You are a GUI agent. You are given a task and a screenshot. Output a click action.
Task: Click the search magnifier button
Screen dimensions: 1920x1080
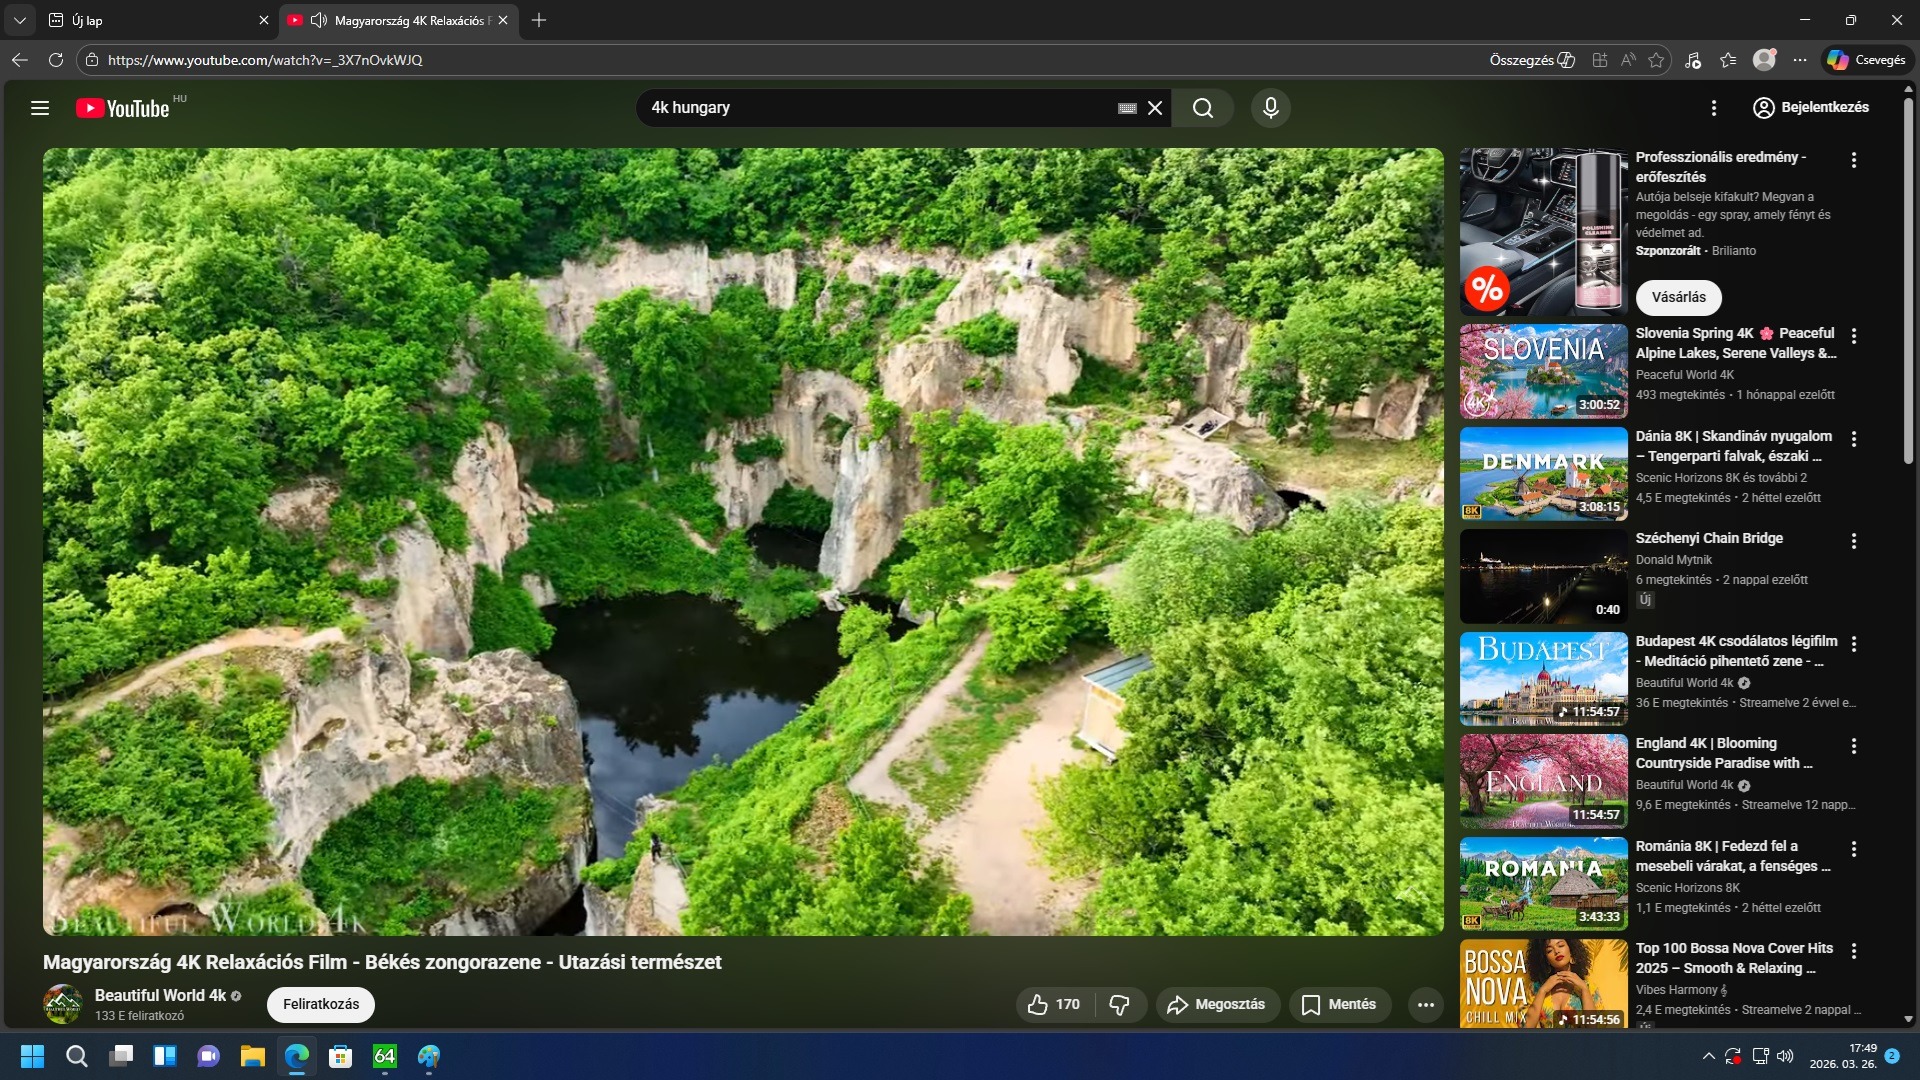[1203, 108]
